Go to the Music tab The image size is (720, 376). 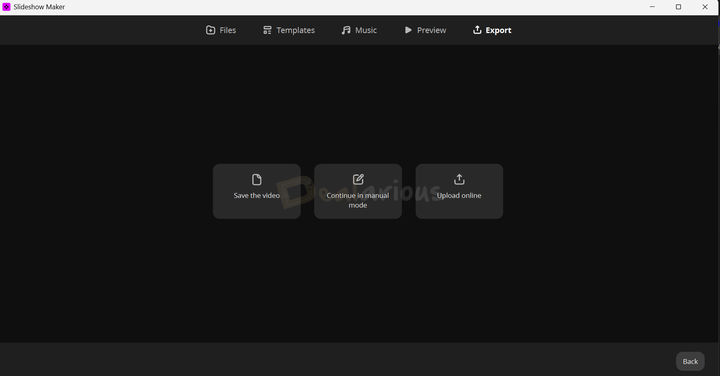point(359,30)
